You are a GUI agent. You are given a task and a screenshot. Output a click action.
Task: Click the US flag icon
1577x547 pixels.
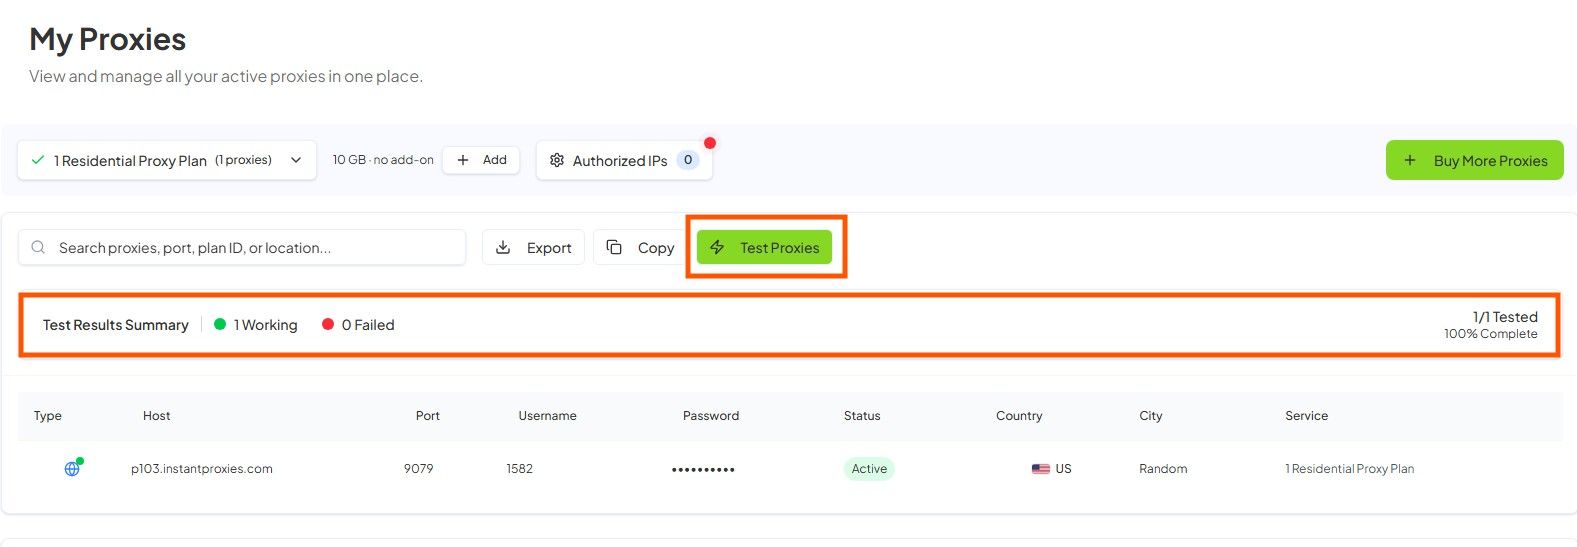click(x=1041, y=468)
